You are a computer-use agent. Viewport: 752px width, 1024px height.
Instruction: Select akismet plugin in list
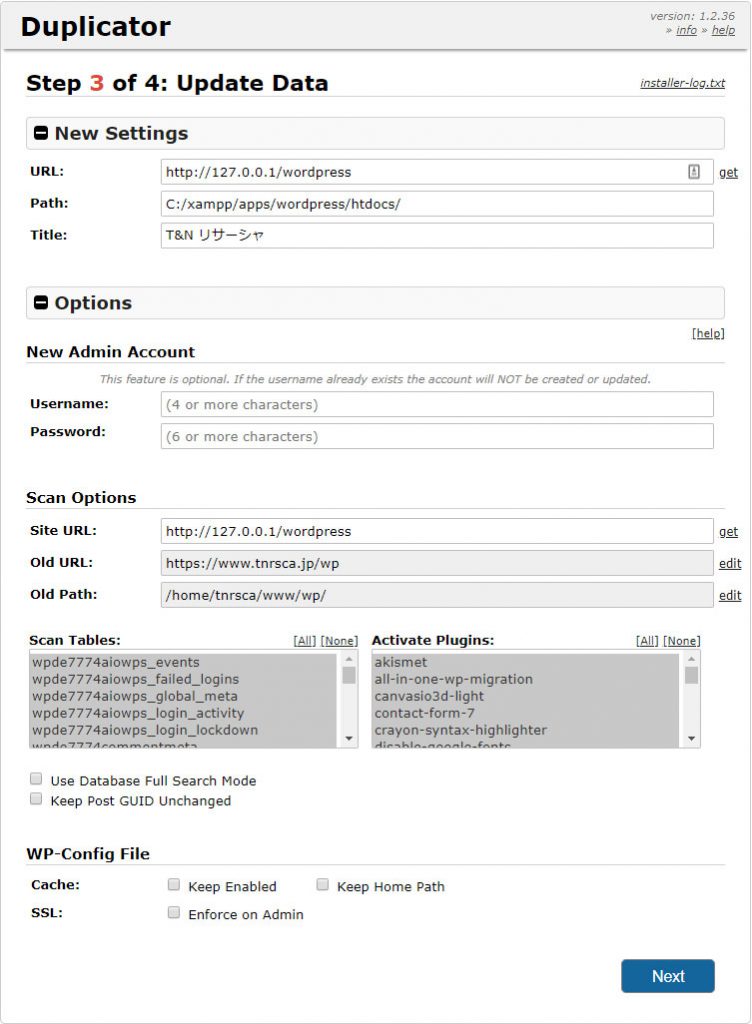point(525,662)
